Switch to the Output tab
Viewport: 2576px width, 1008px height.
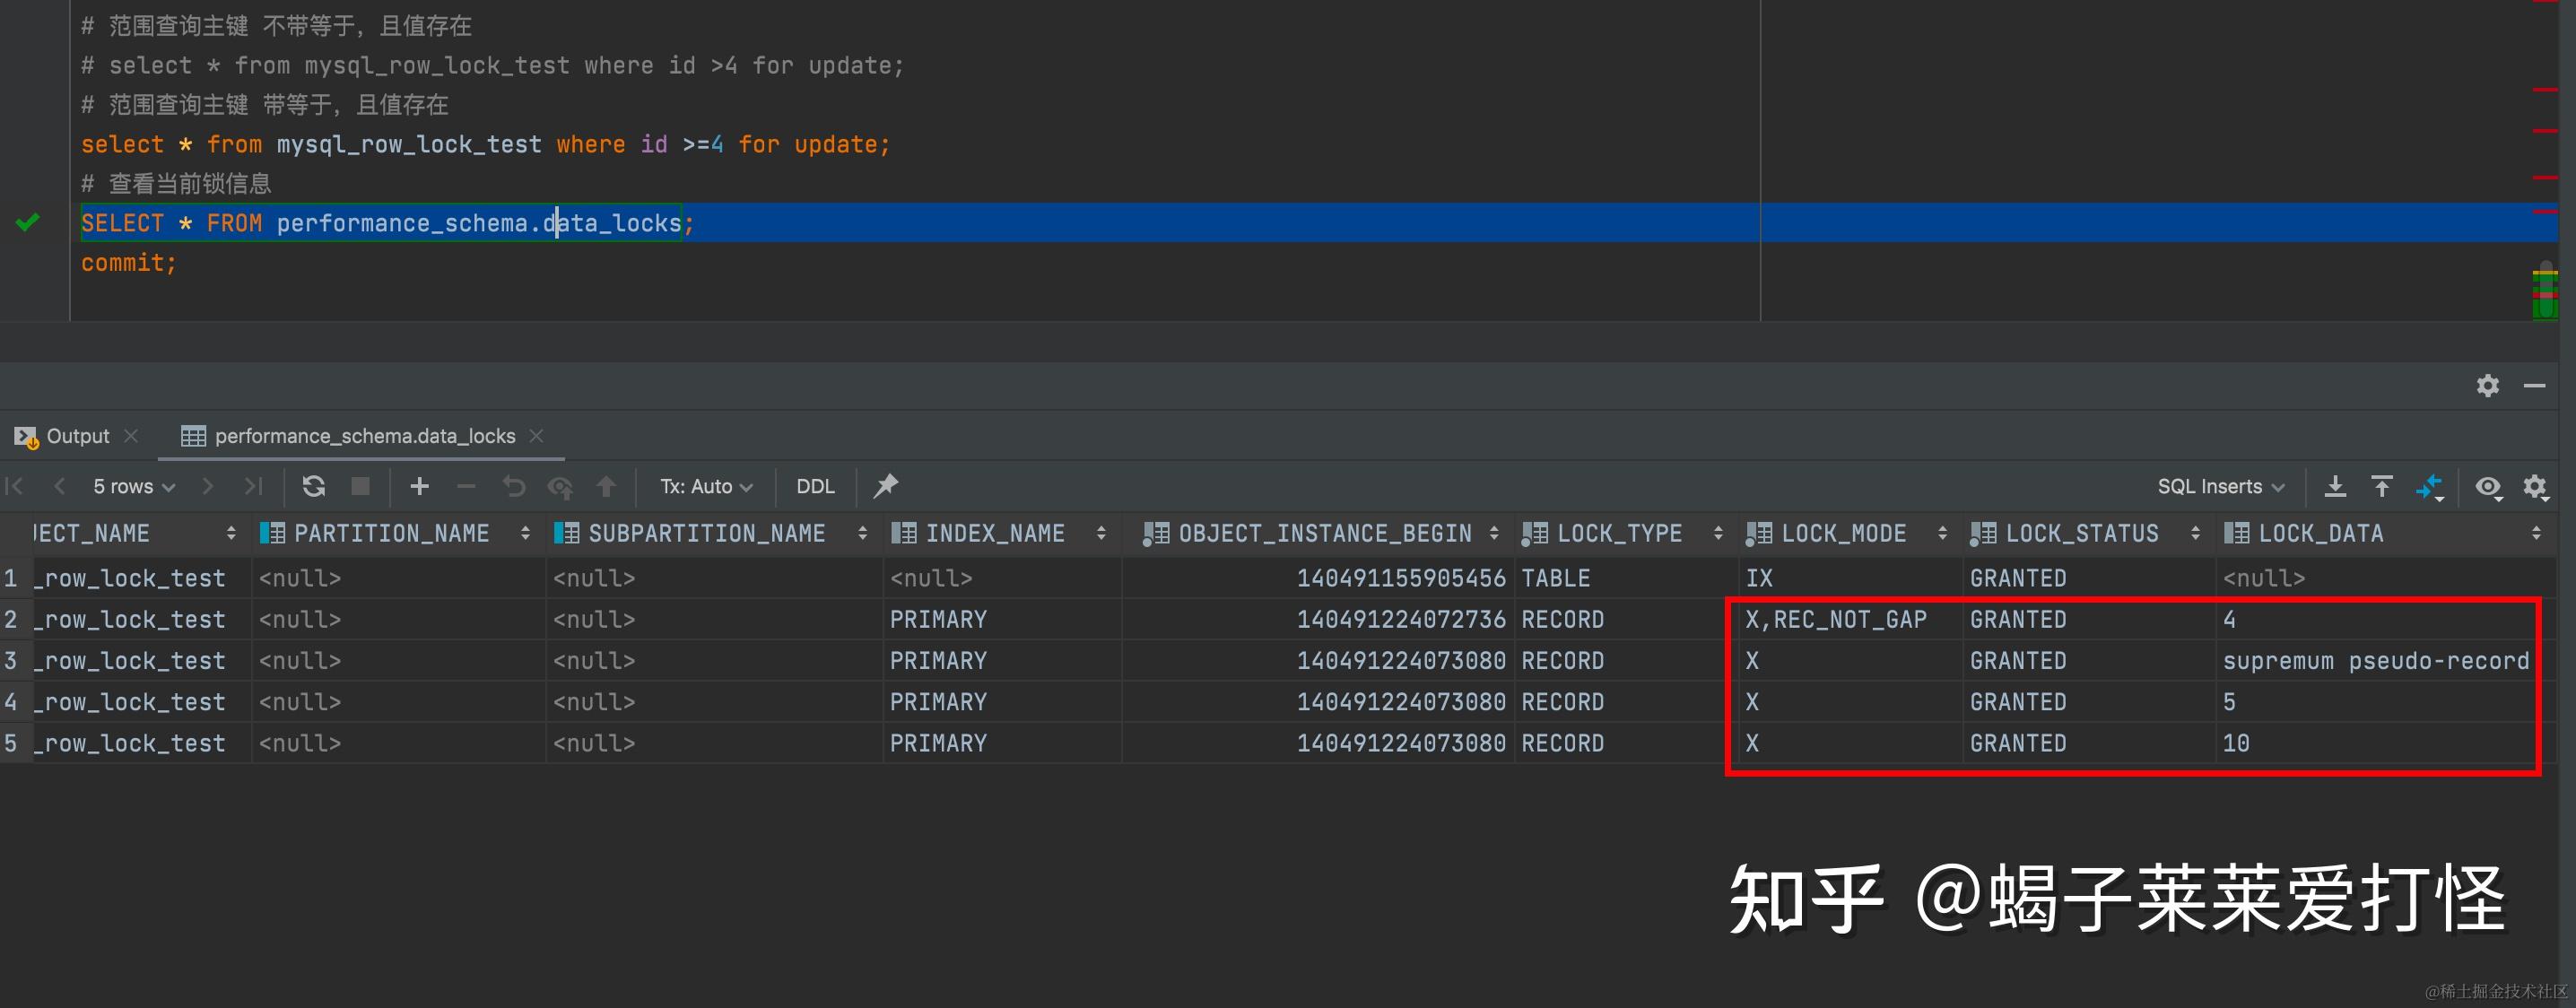pos(78,435)
